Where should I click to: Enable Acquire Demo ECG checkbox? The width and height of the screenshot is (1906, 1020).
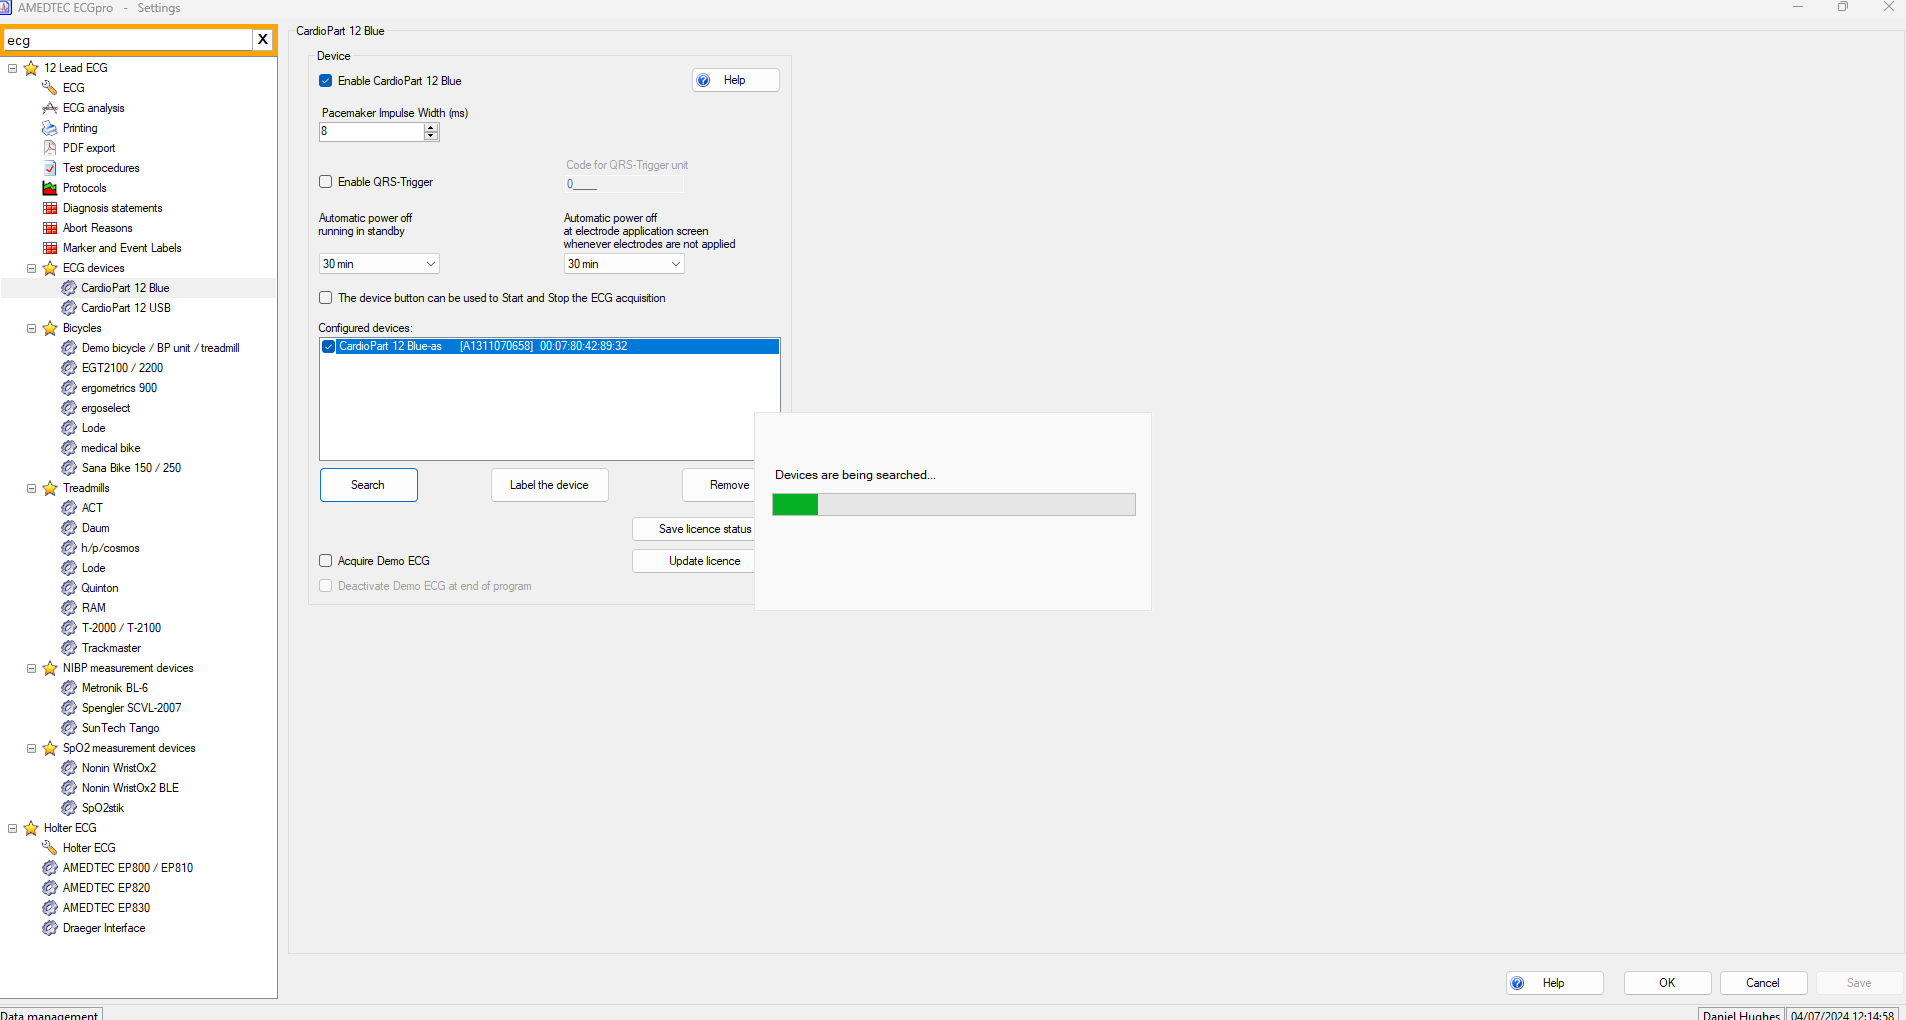[x=326, y=561]
